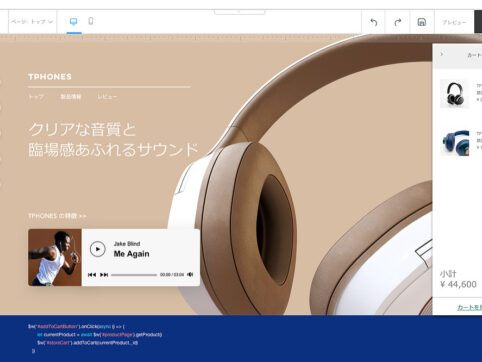Open the レビュー navigation menu item
The width and height of the screenshot is (482, 362).
pyautogui.click(x=107, y=97)
